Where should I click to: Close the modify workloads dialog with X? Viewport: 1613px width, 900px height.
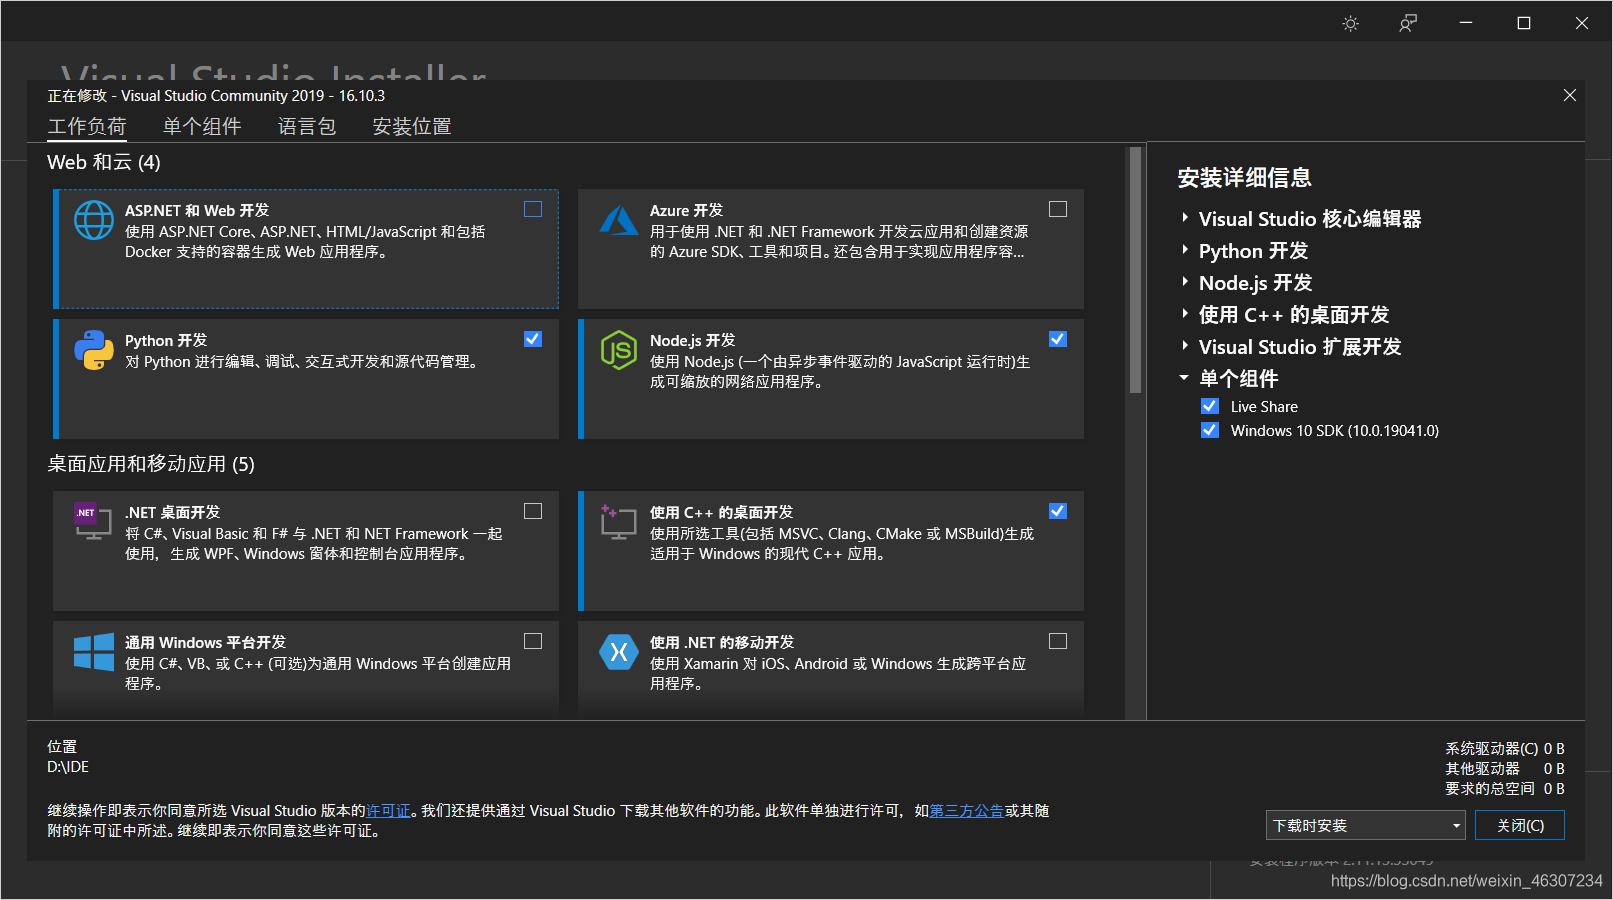(1570, 95)
